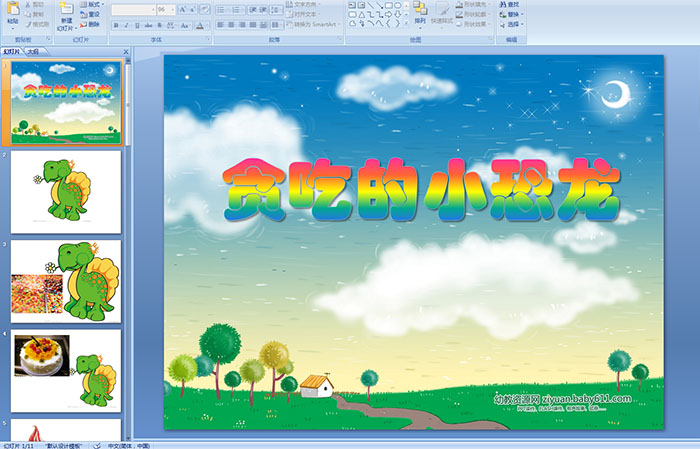The width and height of the screenshot is (700, 449).
Task: Toggle Justify text alignment
Action: (253, 25)
